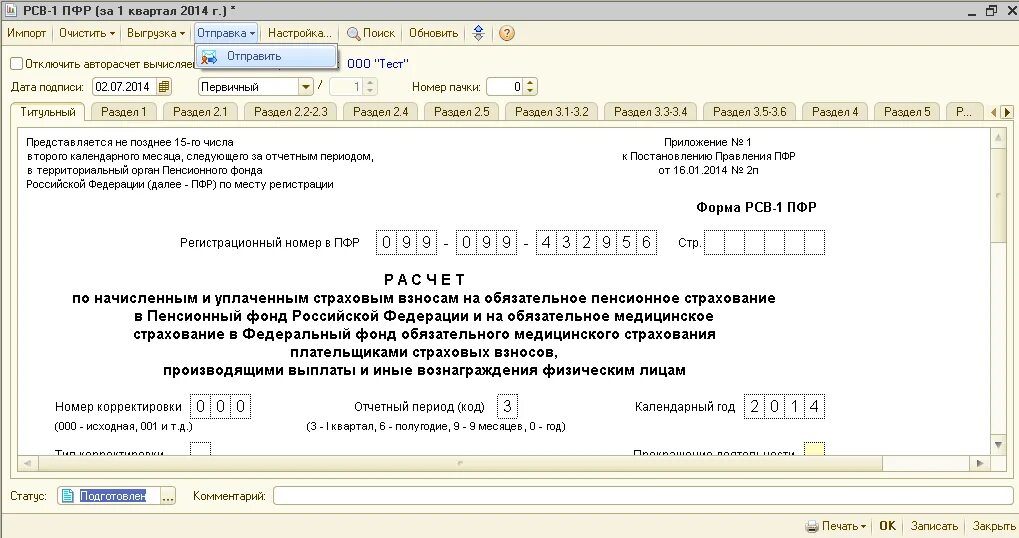Screen dimensions: 1019x538
Task: Open the Печать dropdown
Action: point(844,526)
